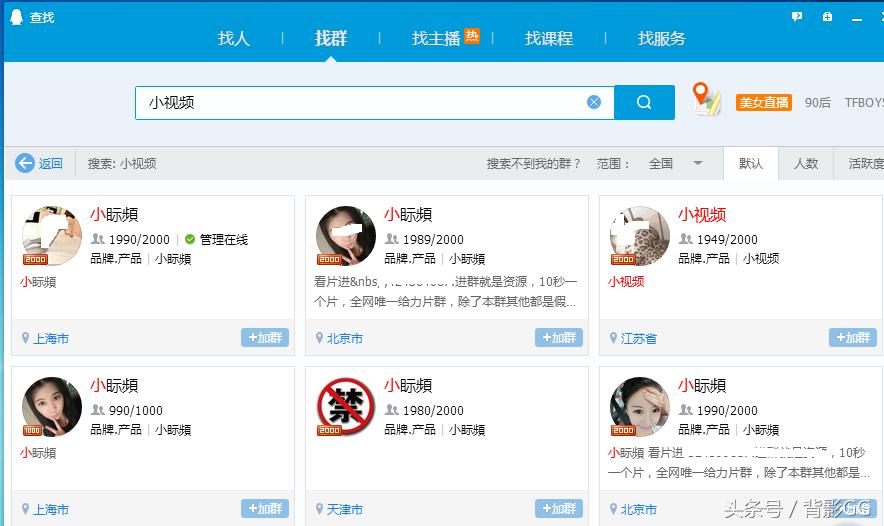Join the 1989/2000 北京市 group with +加群
The height and width of the screenshot is (526, 884).
[x=559, y=338]
